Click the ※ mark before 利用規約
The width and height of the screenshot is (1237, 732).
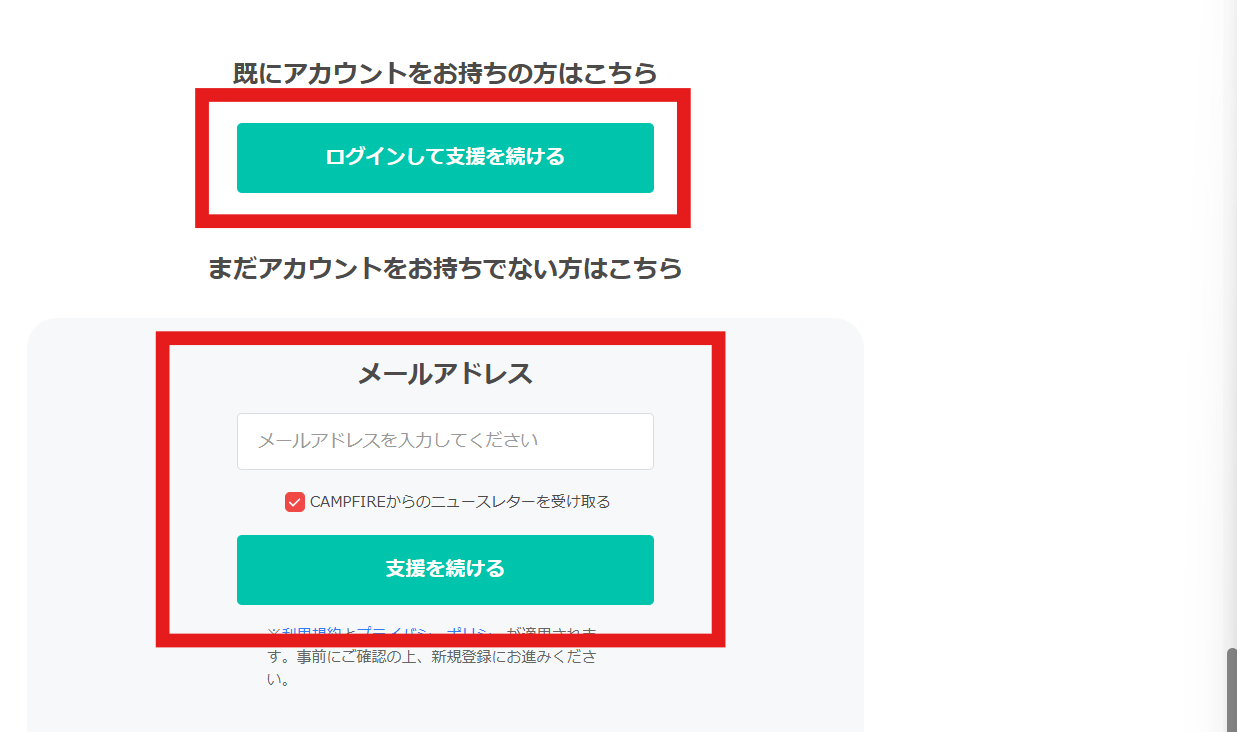pyautogui.click(x=274, y=634)
